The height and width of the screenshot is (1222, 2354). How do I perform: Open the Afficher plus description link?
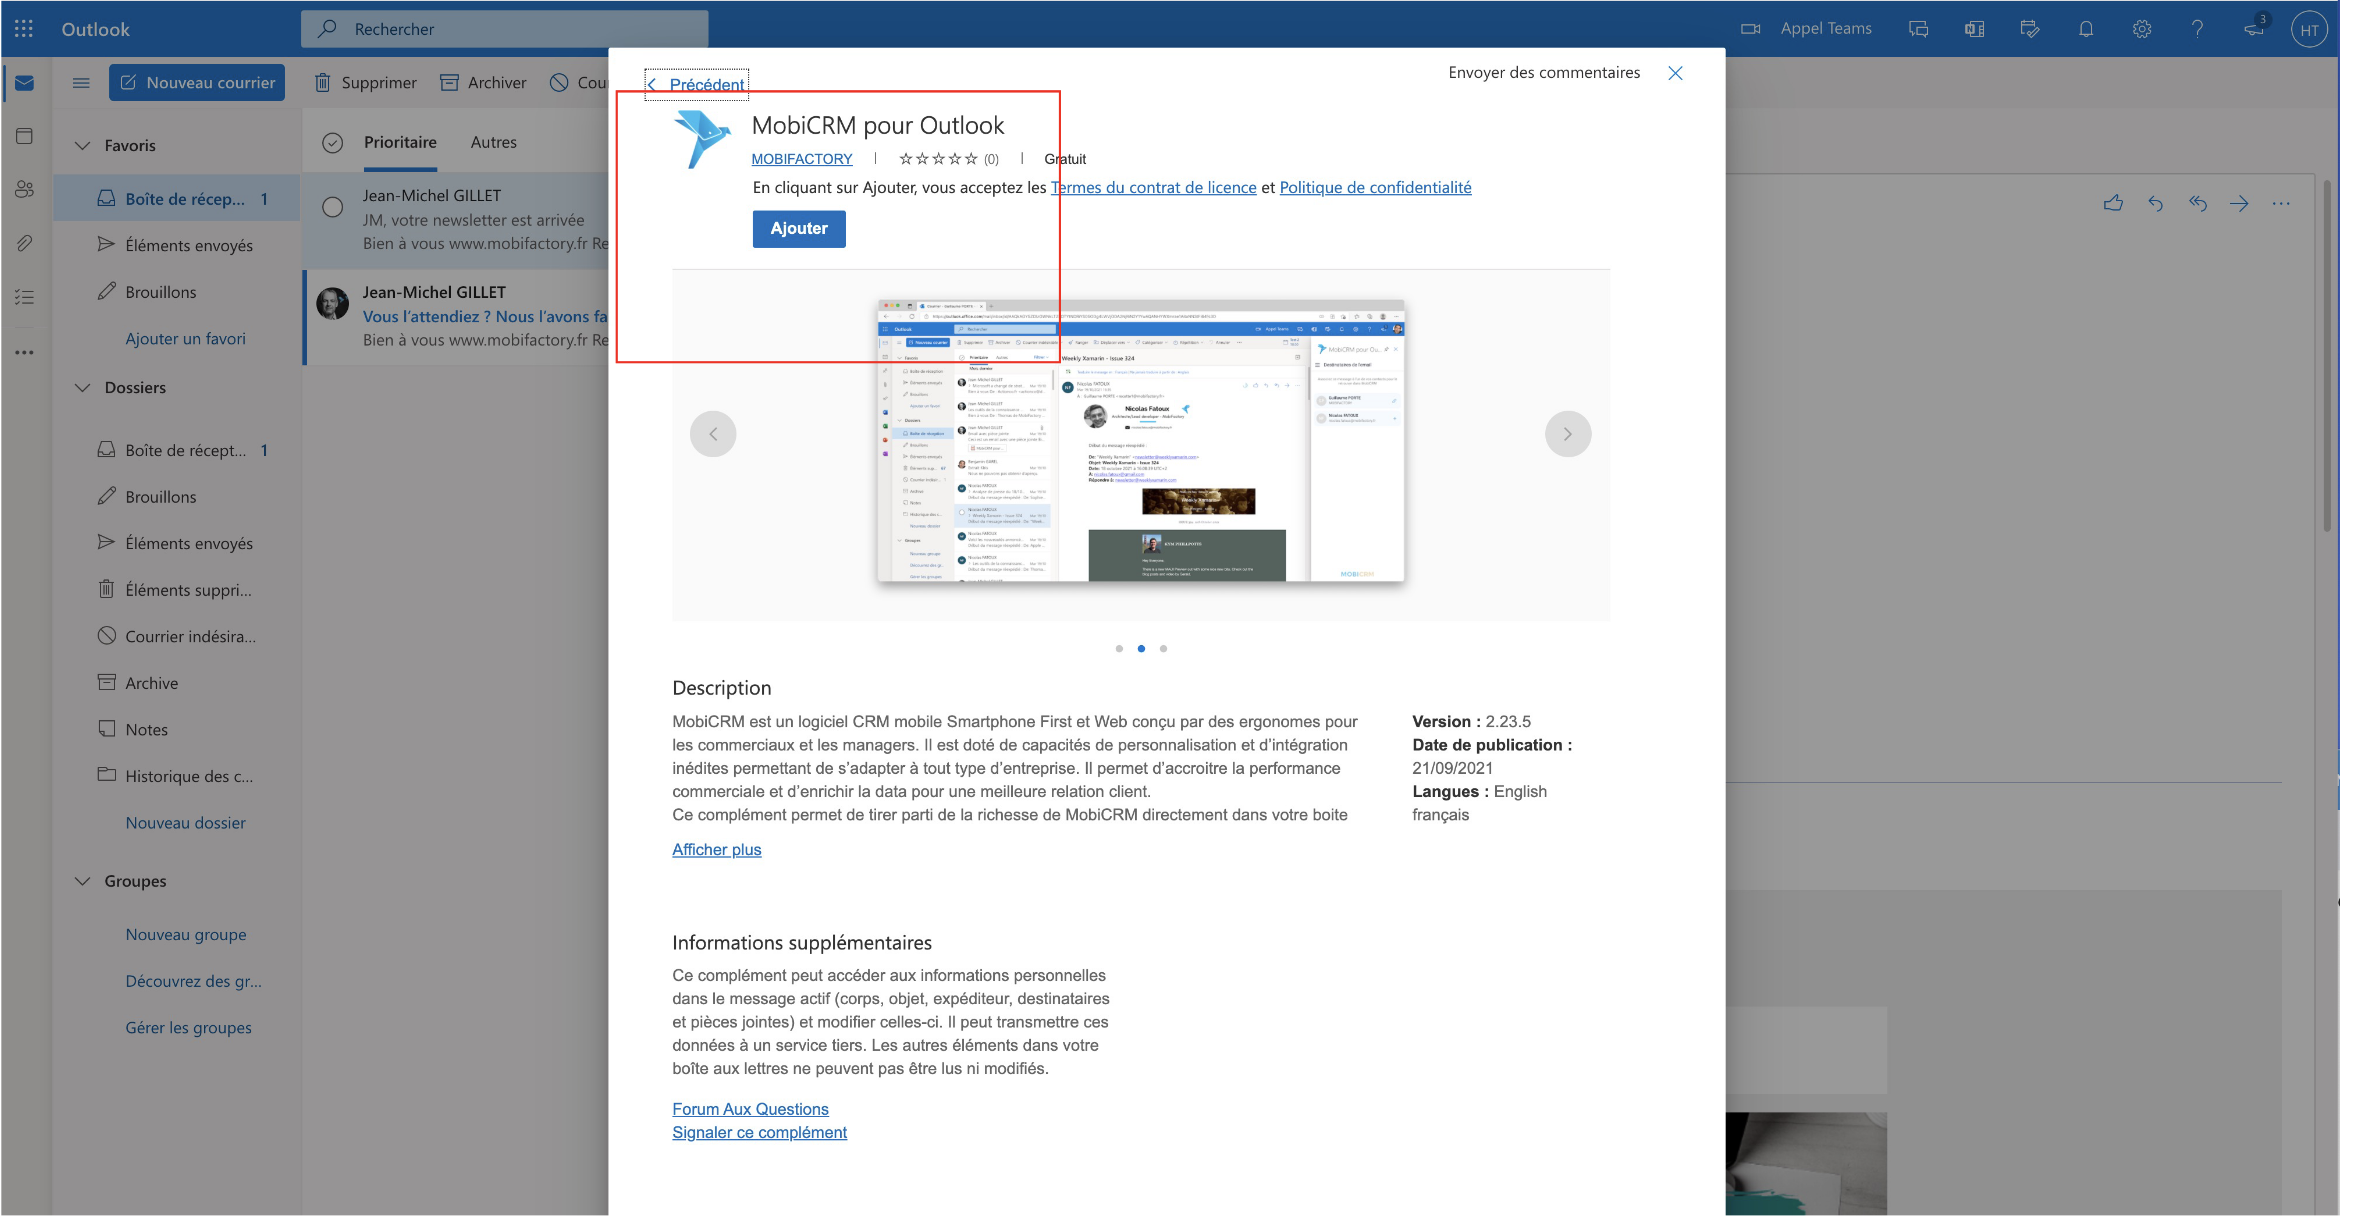coord(716,850)
